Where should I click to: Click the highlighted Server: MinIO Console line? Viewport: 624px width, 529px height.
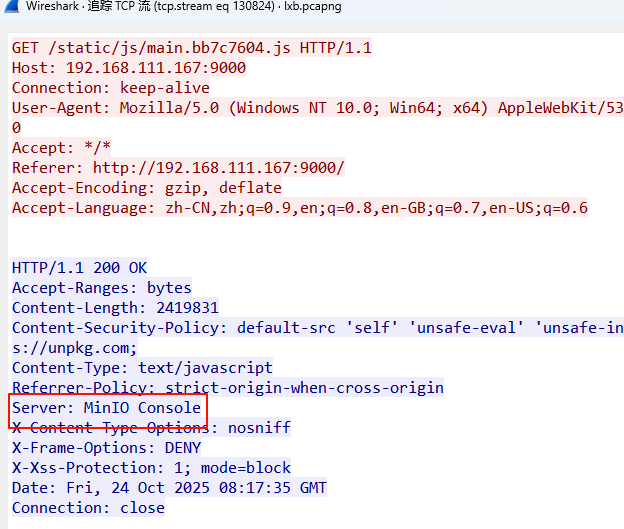pyautogui.click(x=106, y=408)
